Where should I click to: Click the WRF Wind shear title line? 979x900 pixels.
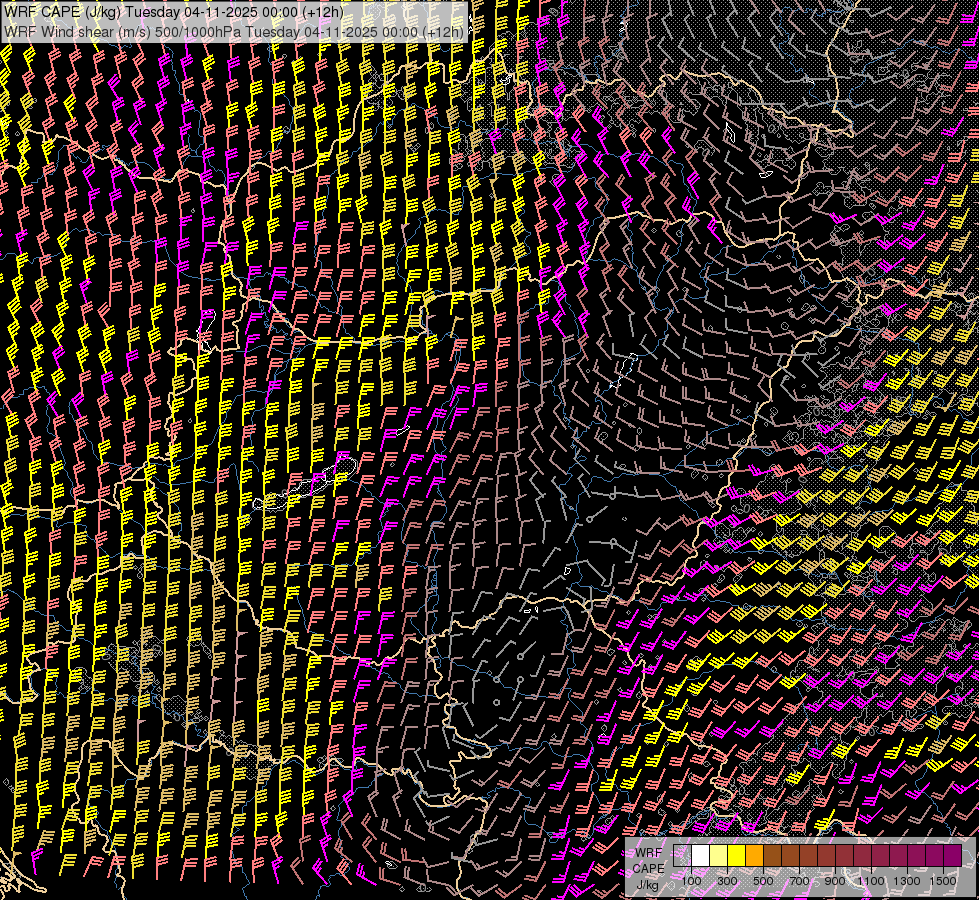[234, 32]
